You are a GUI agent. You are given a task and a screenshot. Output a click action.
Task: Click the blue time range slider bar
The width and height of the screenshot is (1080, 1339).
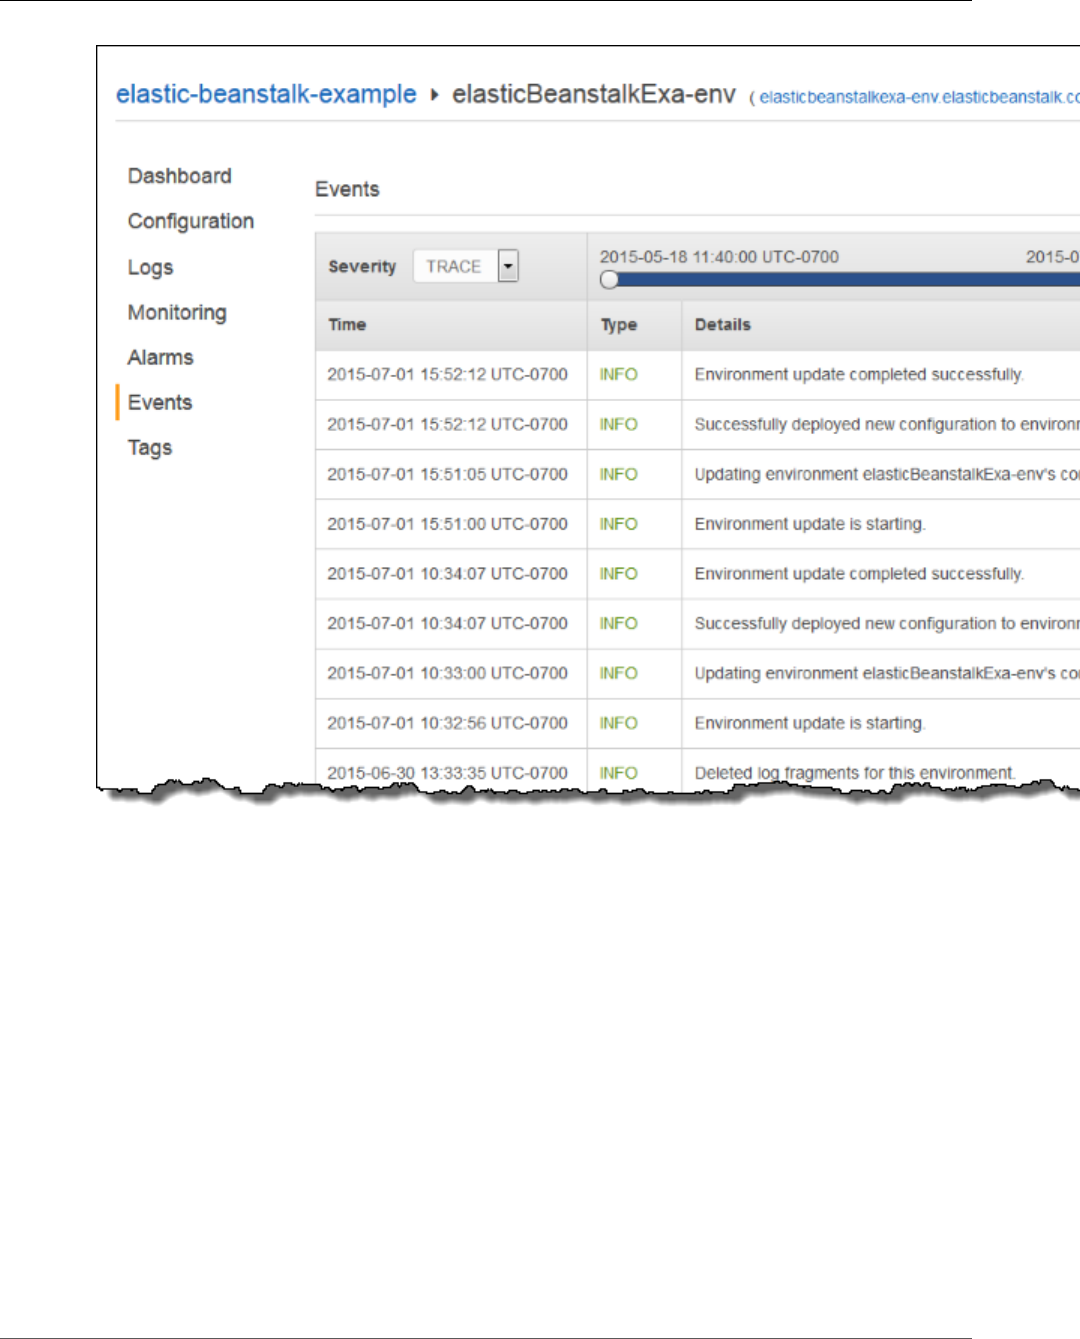point(848,280)
